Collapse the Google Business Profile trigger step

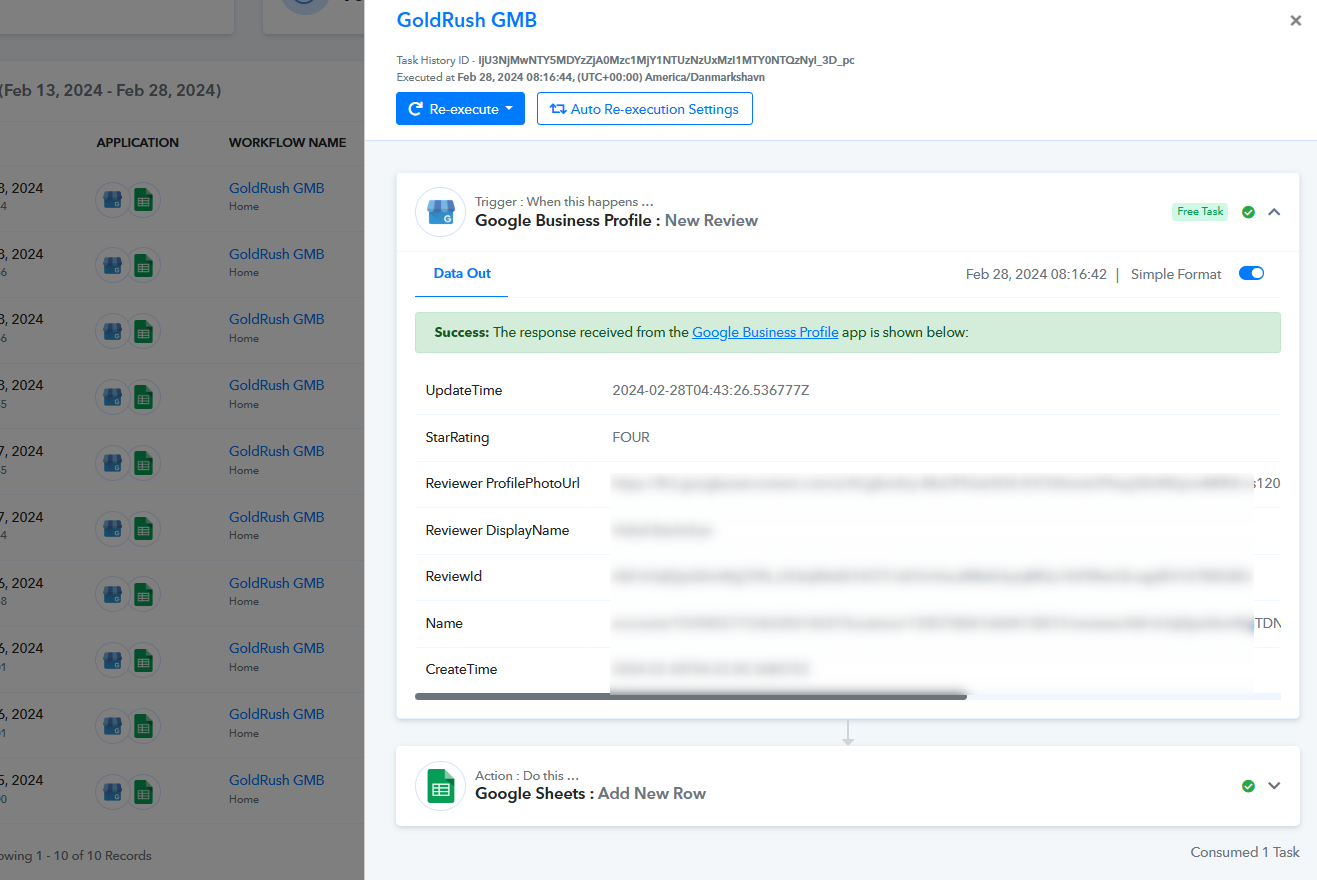[1274, 212]
